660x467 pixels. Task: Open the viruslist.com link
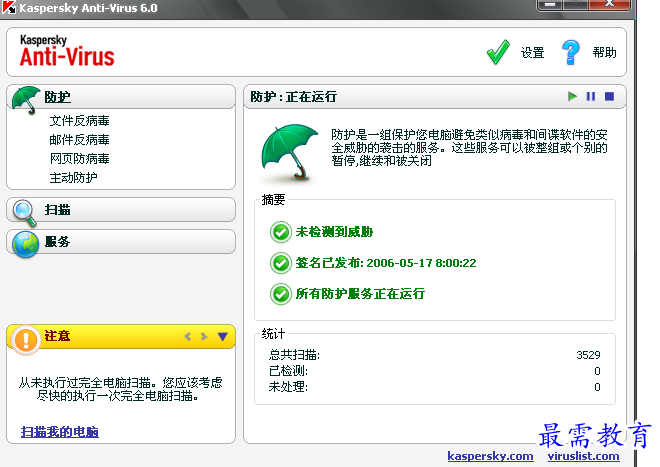(583, 456)
